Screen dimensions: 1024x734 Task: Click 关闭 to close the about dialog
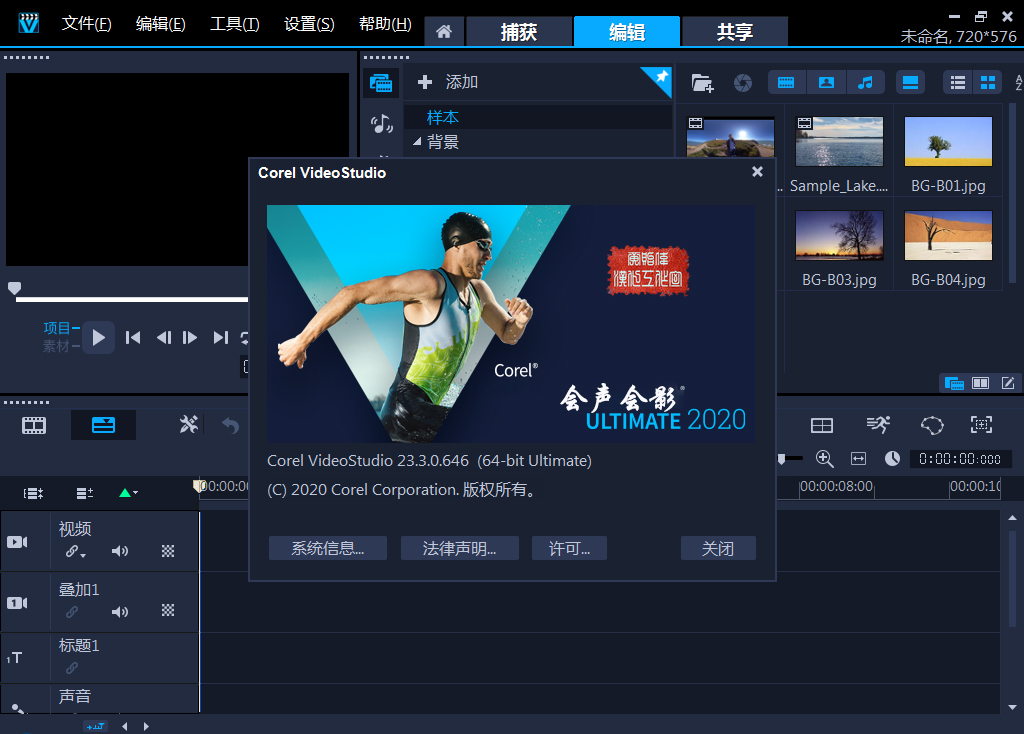click(x=718, y=549)
